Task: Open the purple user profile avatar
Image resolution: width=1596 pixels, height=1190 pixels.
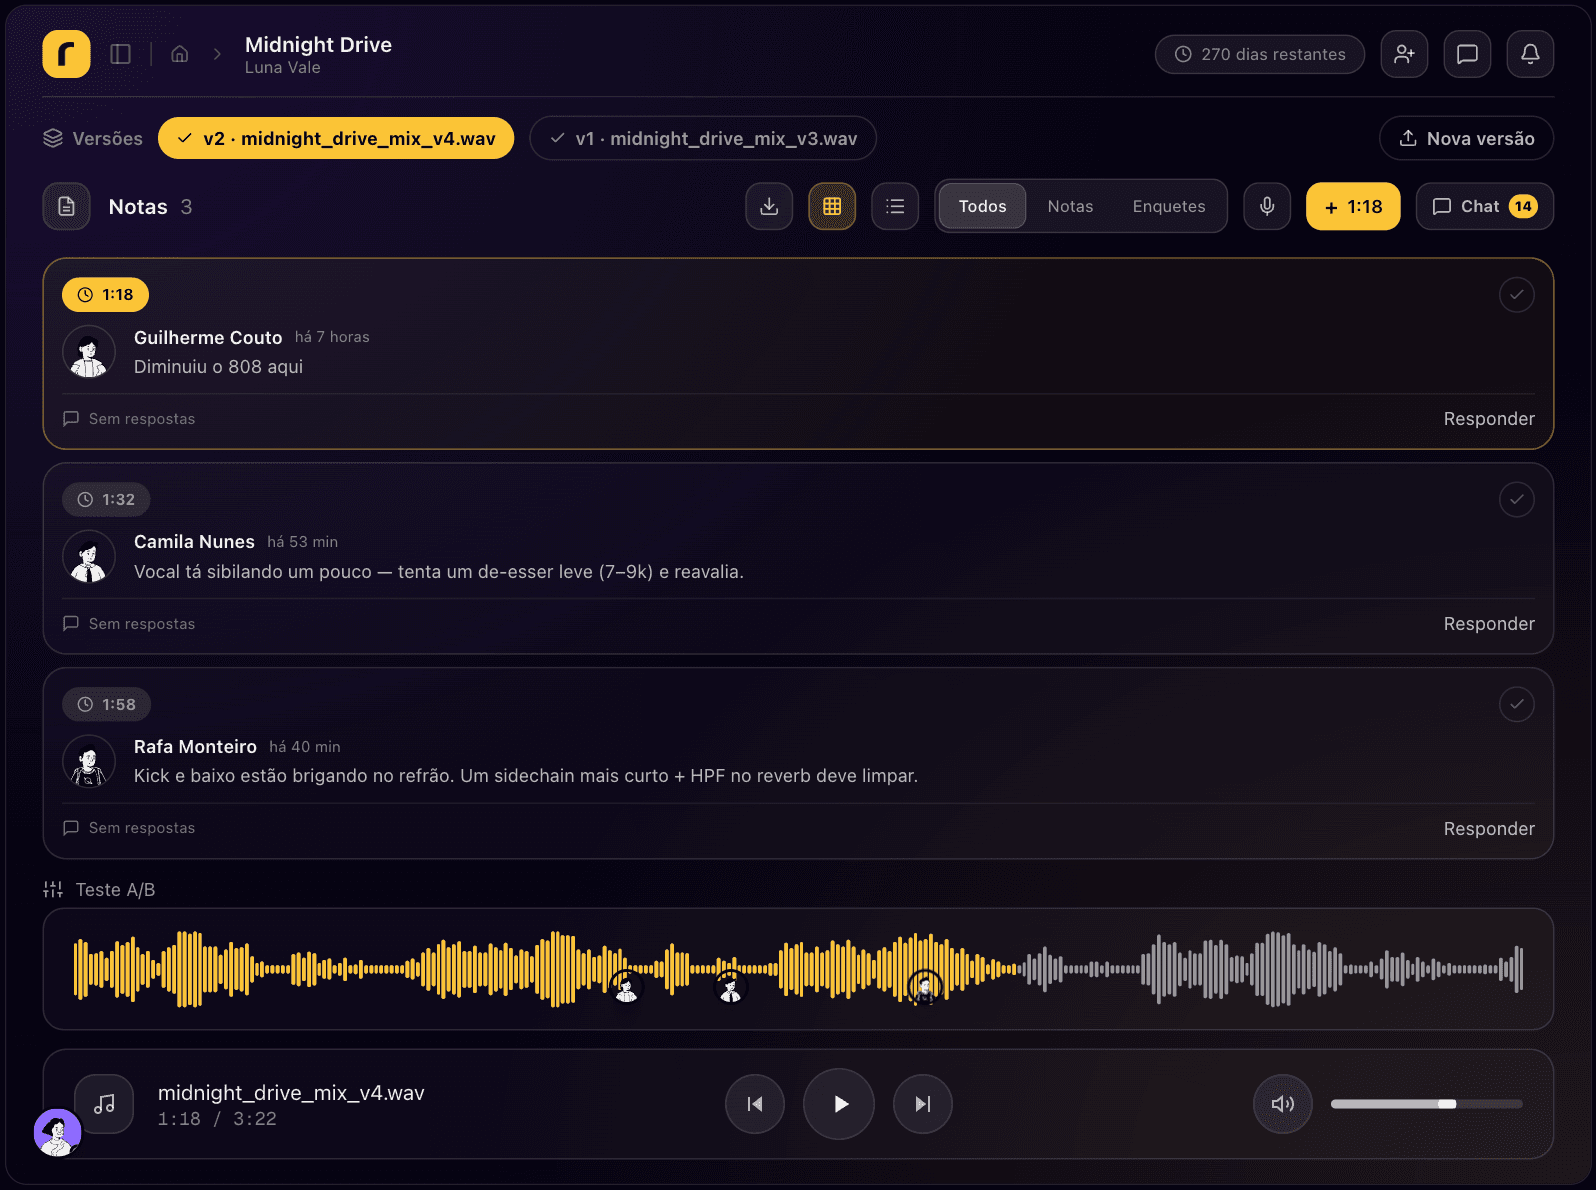Action: pyautogui.click(x=58, y=1132)
